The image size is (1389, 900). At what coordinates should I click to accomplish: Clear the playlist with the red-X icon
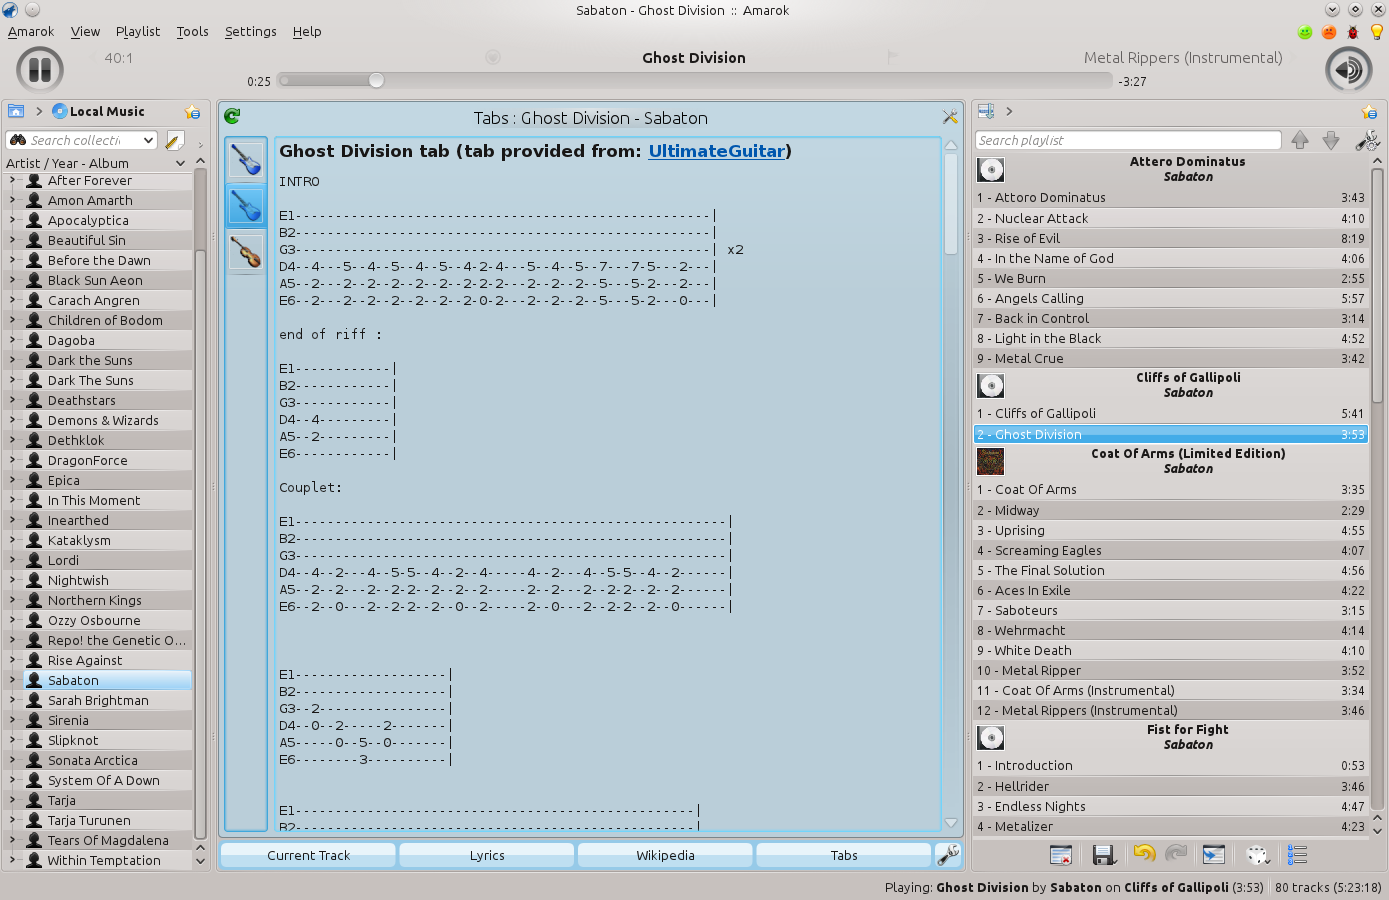tap(1061, 855)
